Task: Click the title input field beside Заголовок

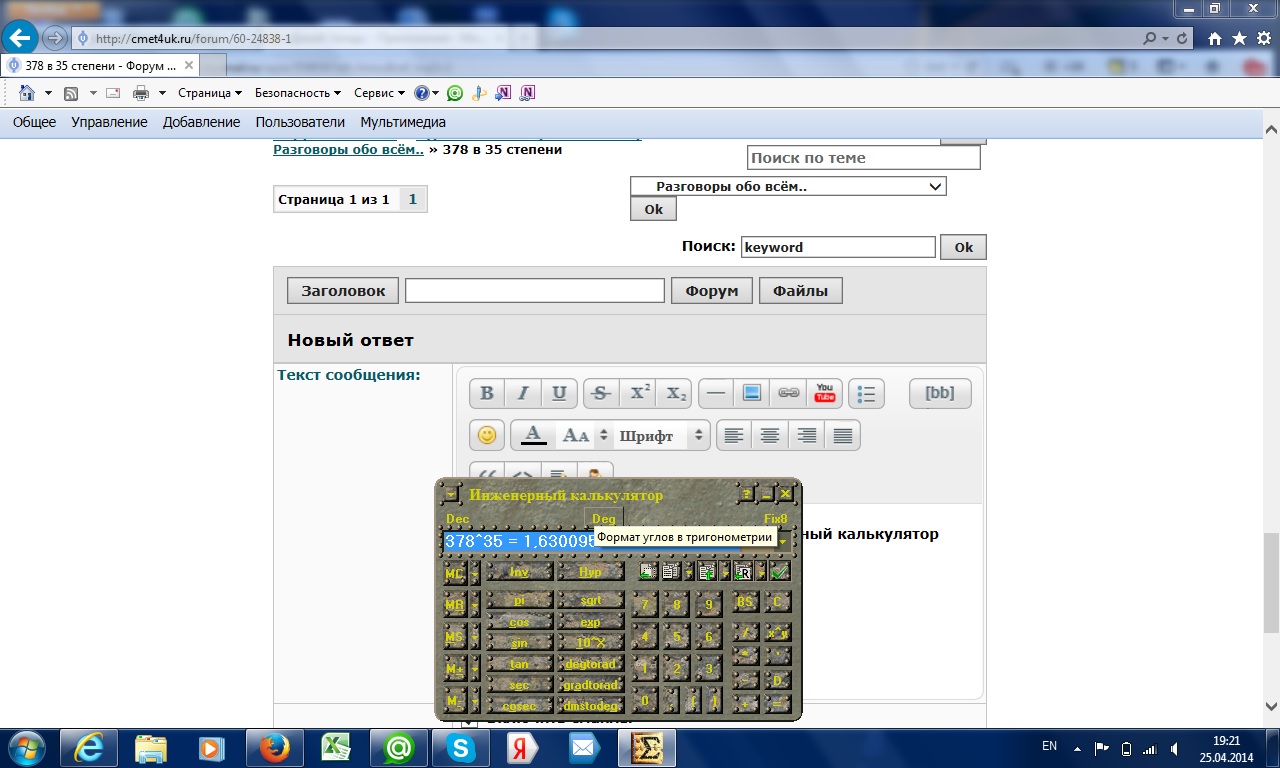Action: pos(535,290)
